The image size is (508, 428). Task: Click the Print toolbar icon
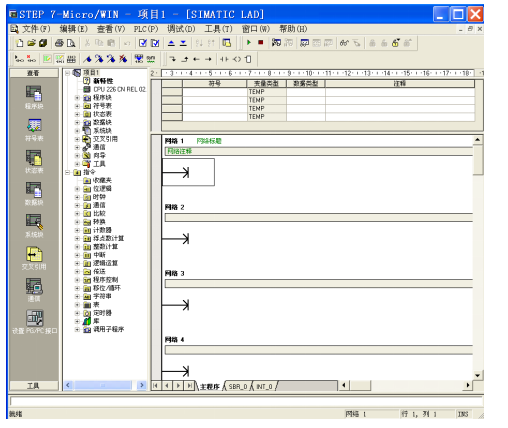click(59, 43)
